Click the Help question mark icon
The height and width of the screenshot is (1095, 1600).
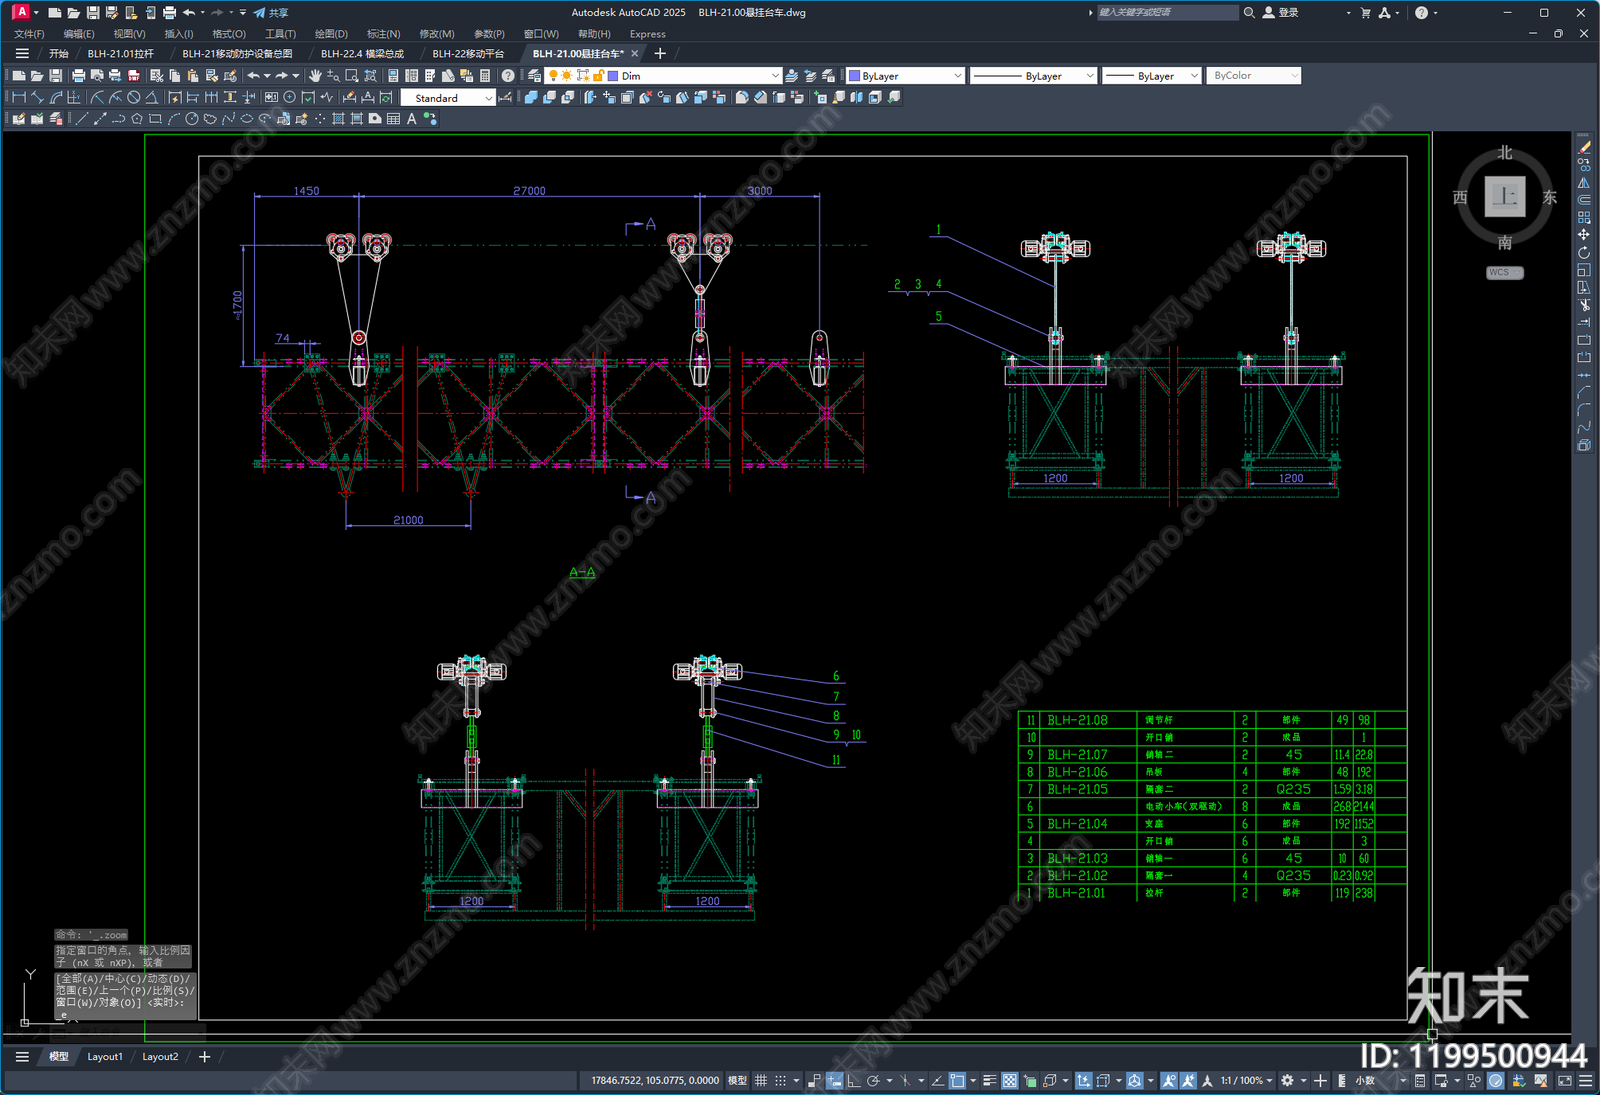coord(508,76)
